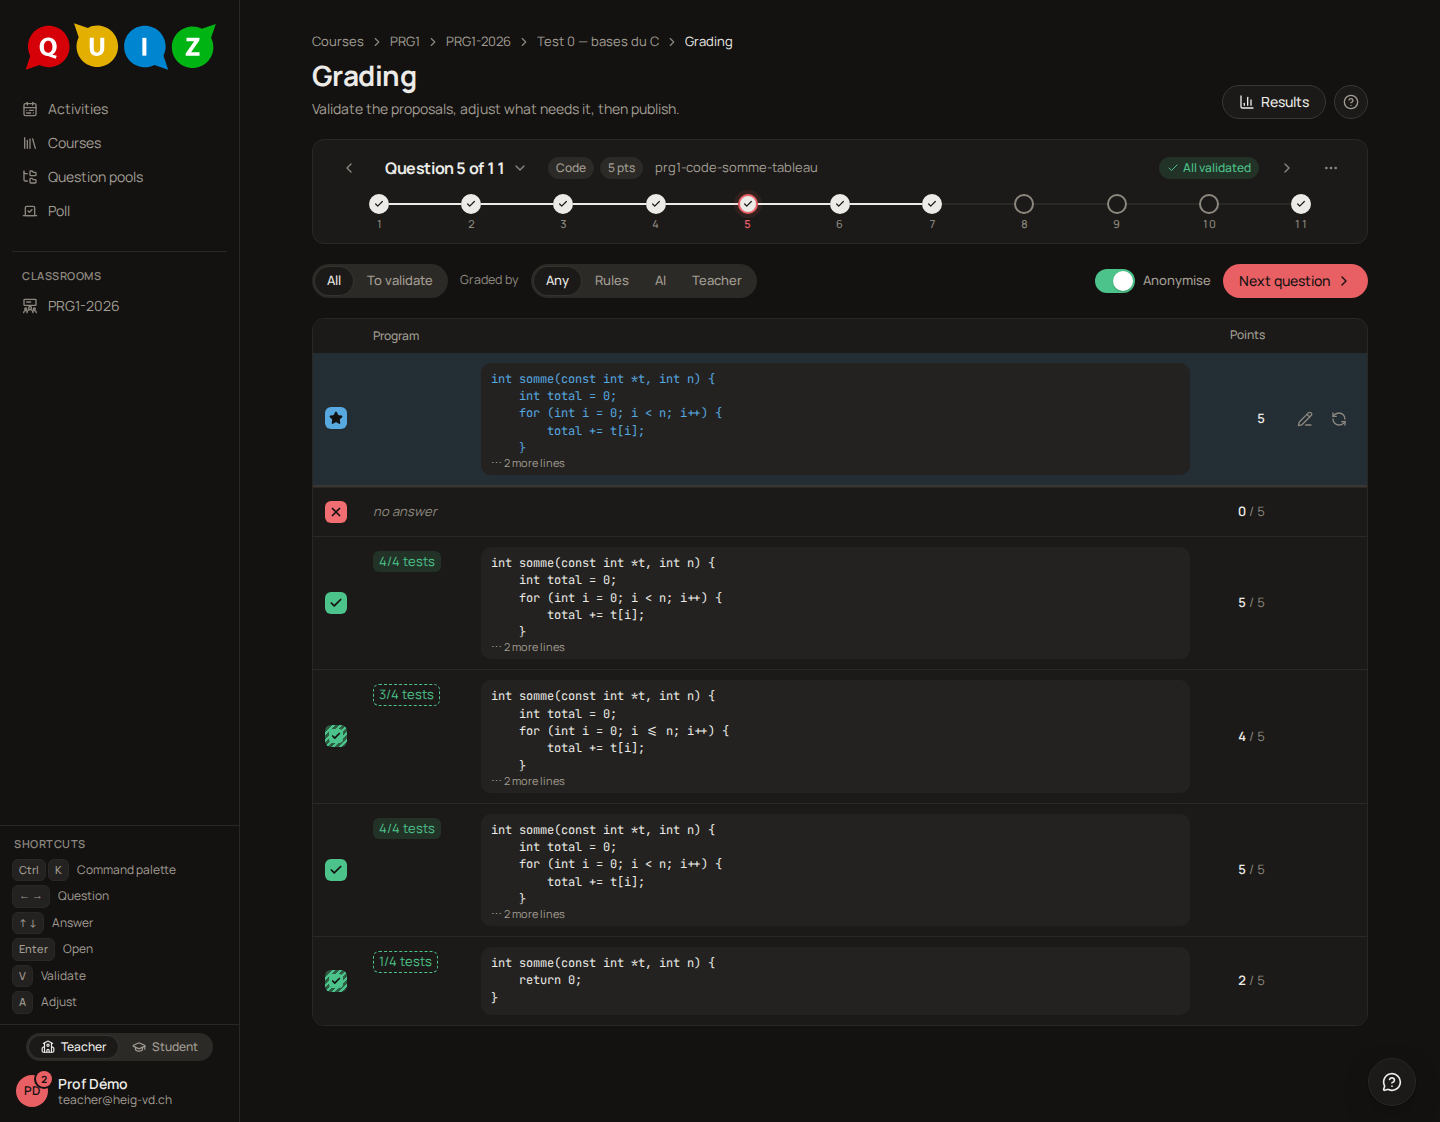The image size is (1440, 1122).
Task: Filter graded by Rules
Action: [612, 281]
